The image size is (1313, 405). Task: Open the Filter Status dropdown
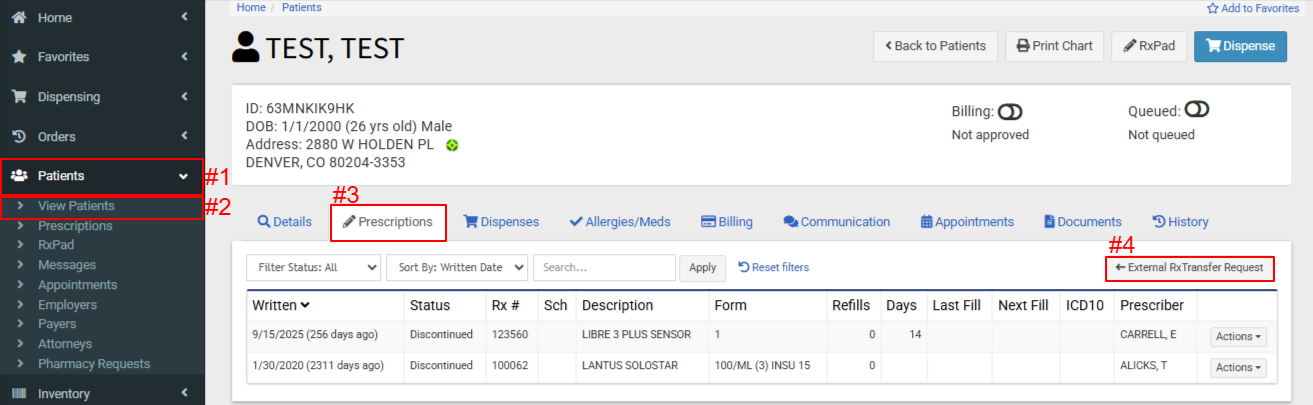pyautogui.click(x=314, y=268)
